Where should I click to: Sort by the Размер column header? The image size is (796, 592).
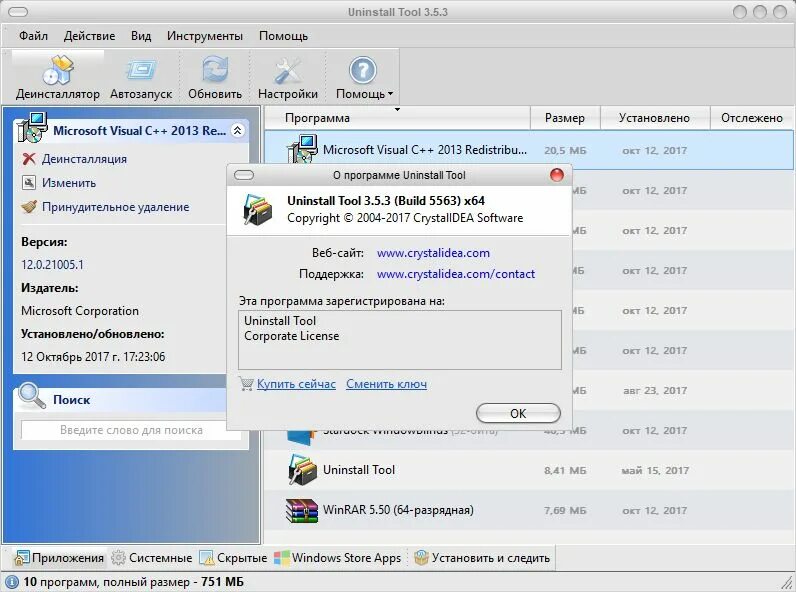[565, 118]
